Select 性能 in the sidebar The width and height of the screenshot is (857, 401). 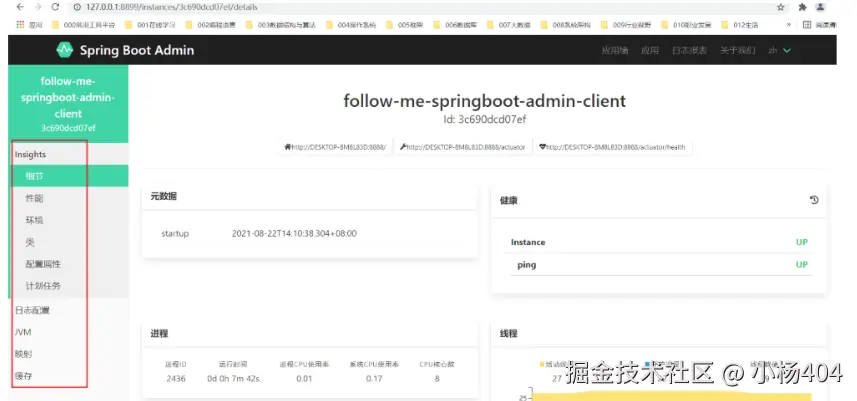(68, 198)
